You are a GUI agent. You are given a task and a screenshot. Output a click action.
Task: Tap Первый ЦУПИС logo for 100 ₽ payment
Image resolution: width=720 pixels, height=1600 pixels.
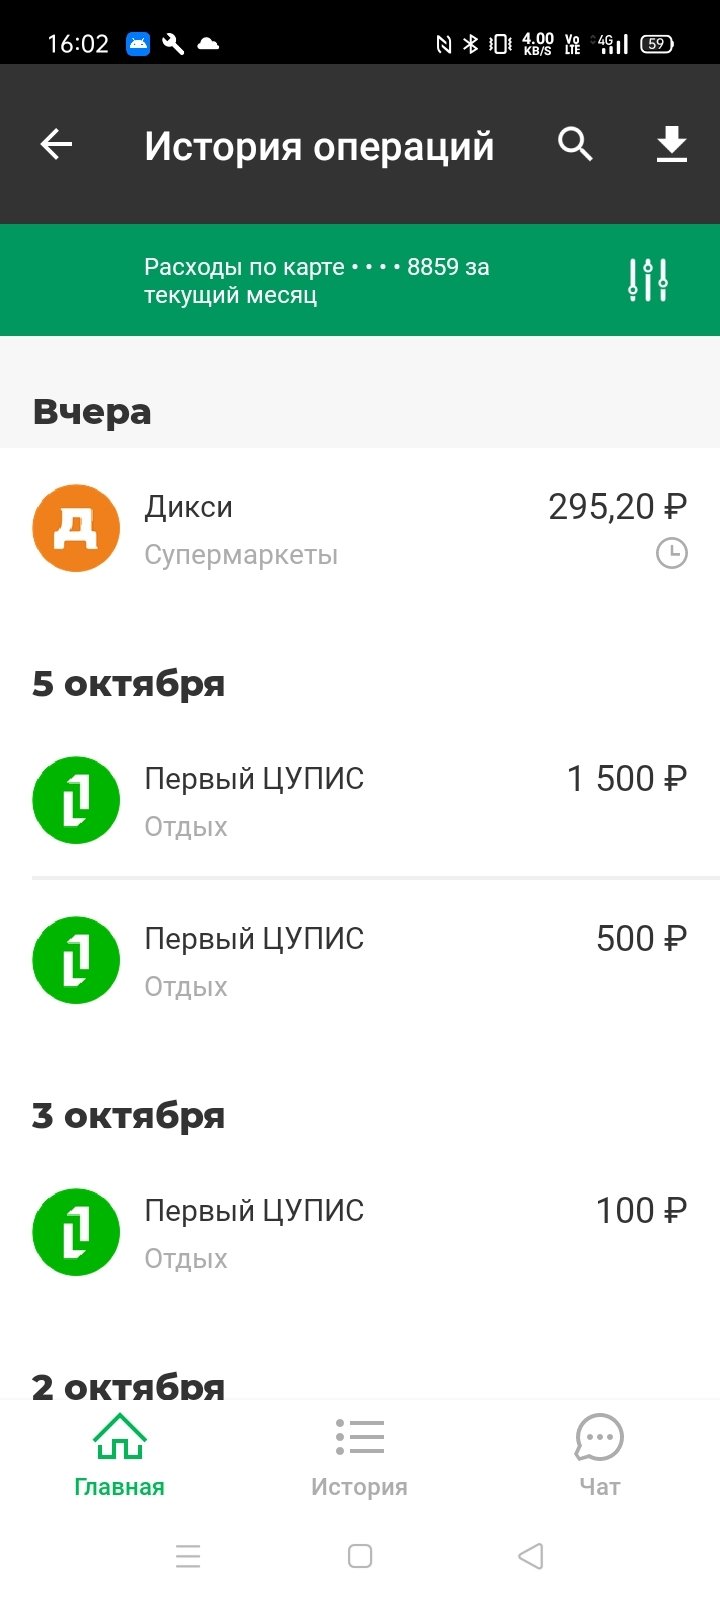(x=76, y=1232)
